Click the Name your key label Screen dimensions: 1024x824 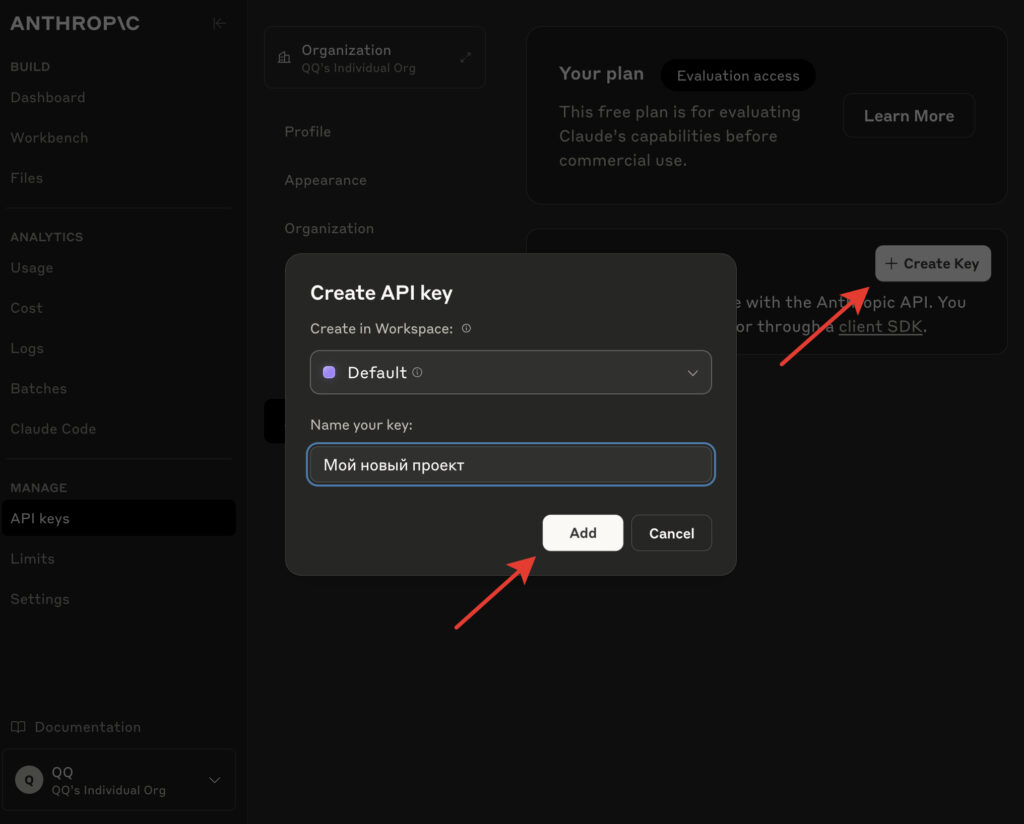361,425
